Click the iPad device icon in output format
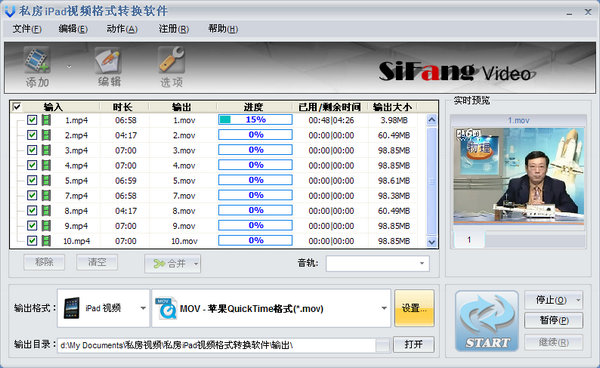 (72, 308)
